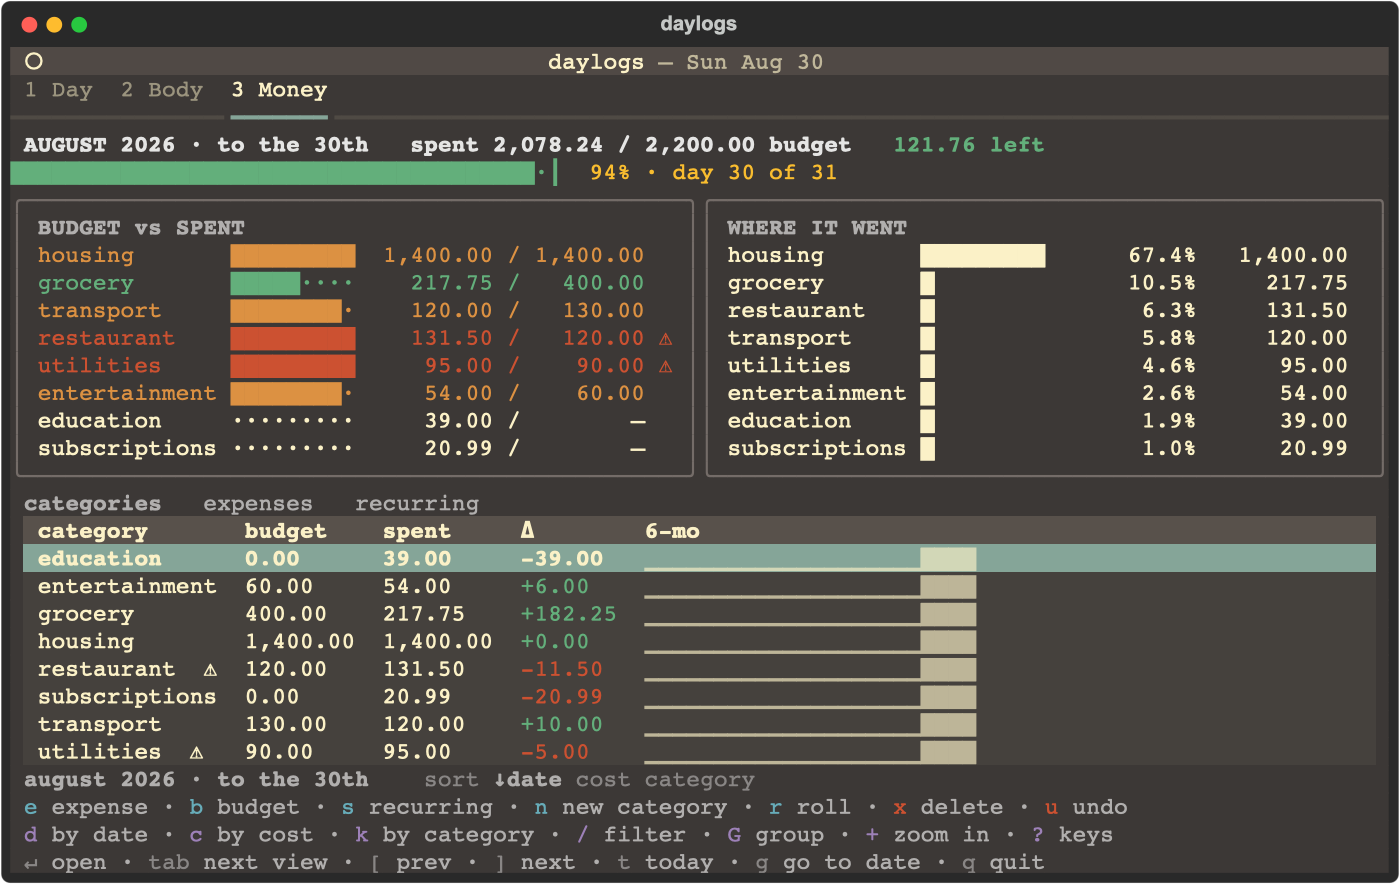Select the date sort option

tap(528, 780)
